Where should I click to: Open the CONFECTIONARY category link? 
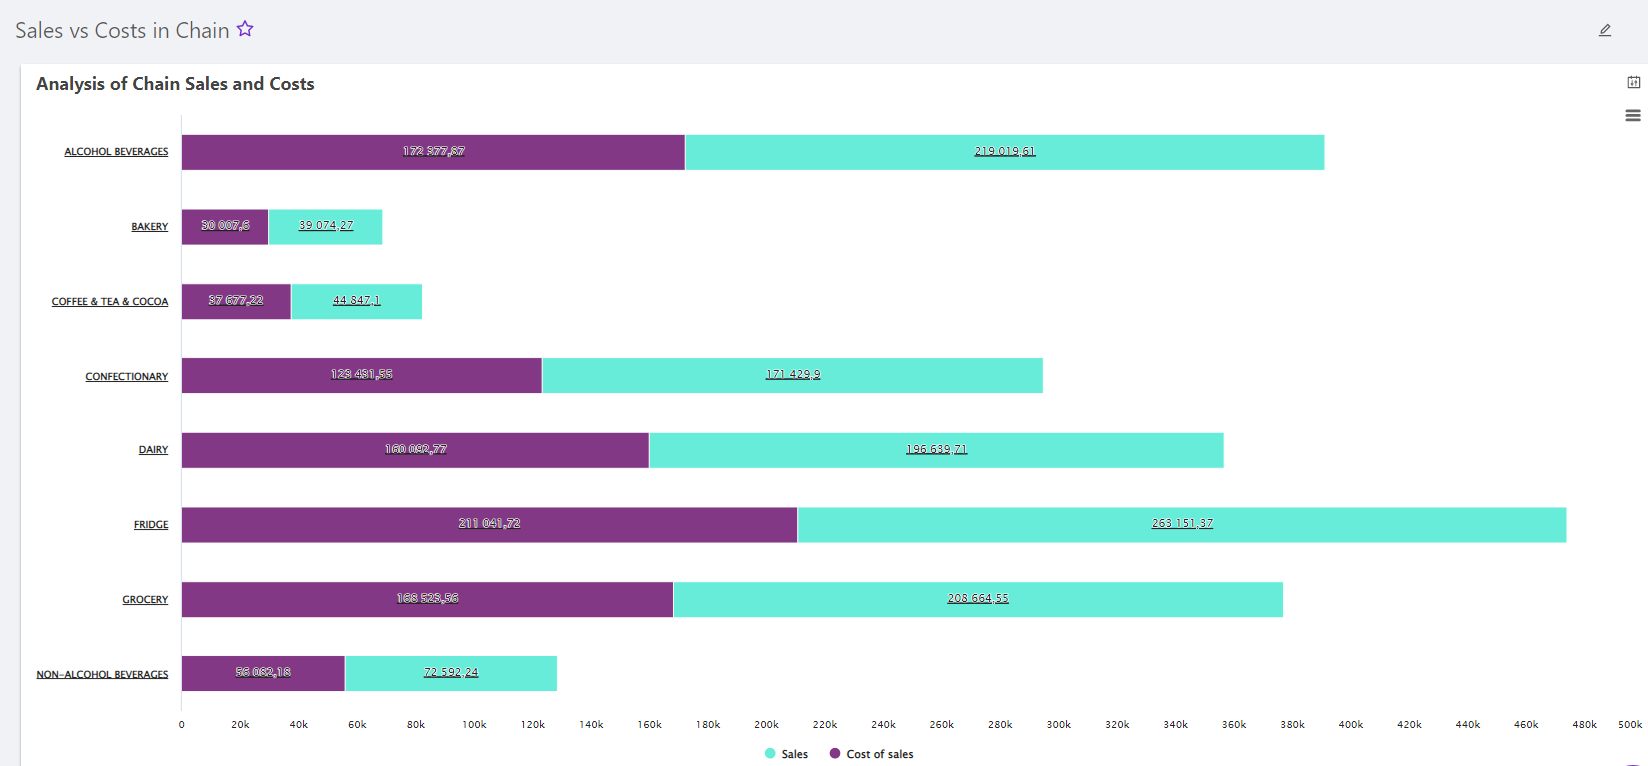(x=127, y=377)
